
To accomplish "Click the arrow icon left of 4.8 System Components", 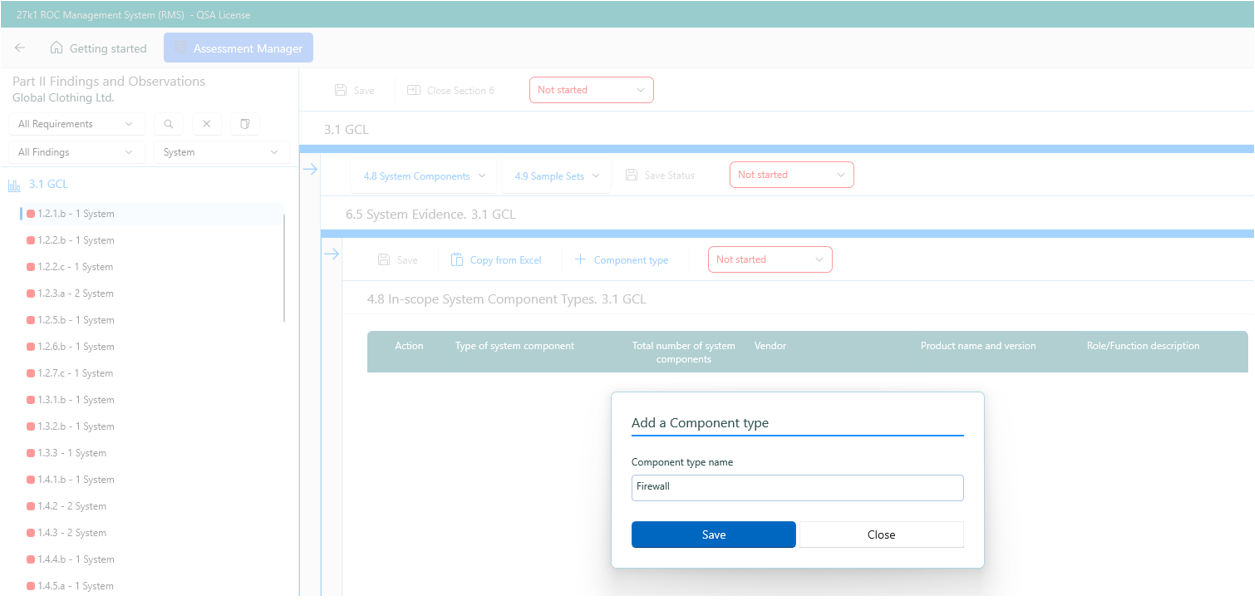I will tap(310, 169).
